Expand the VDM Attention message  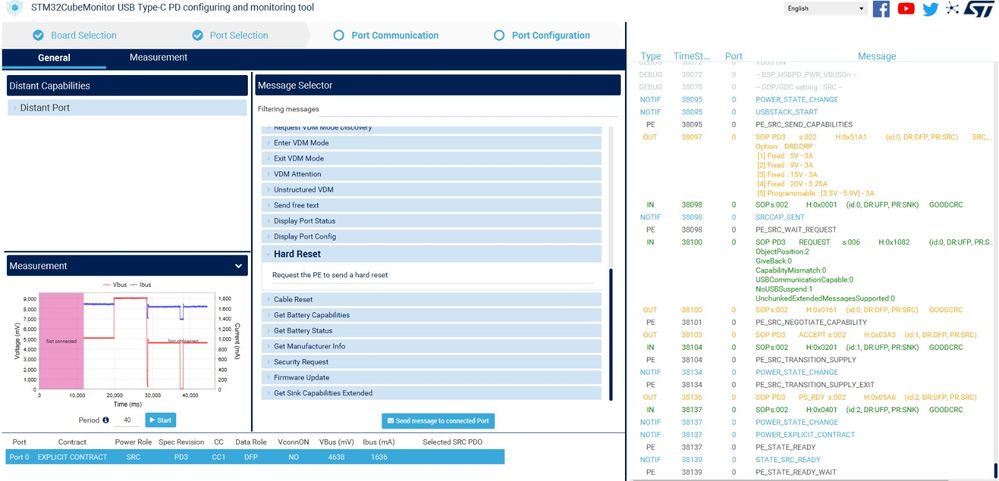point(431,174)
